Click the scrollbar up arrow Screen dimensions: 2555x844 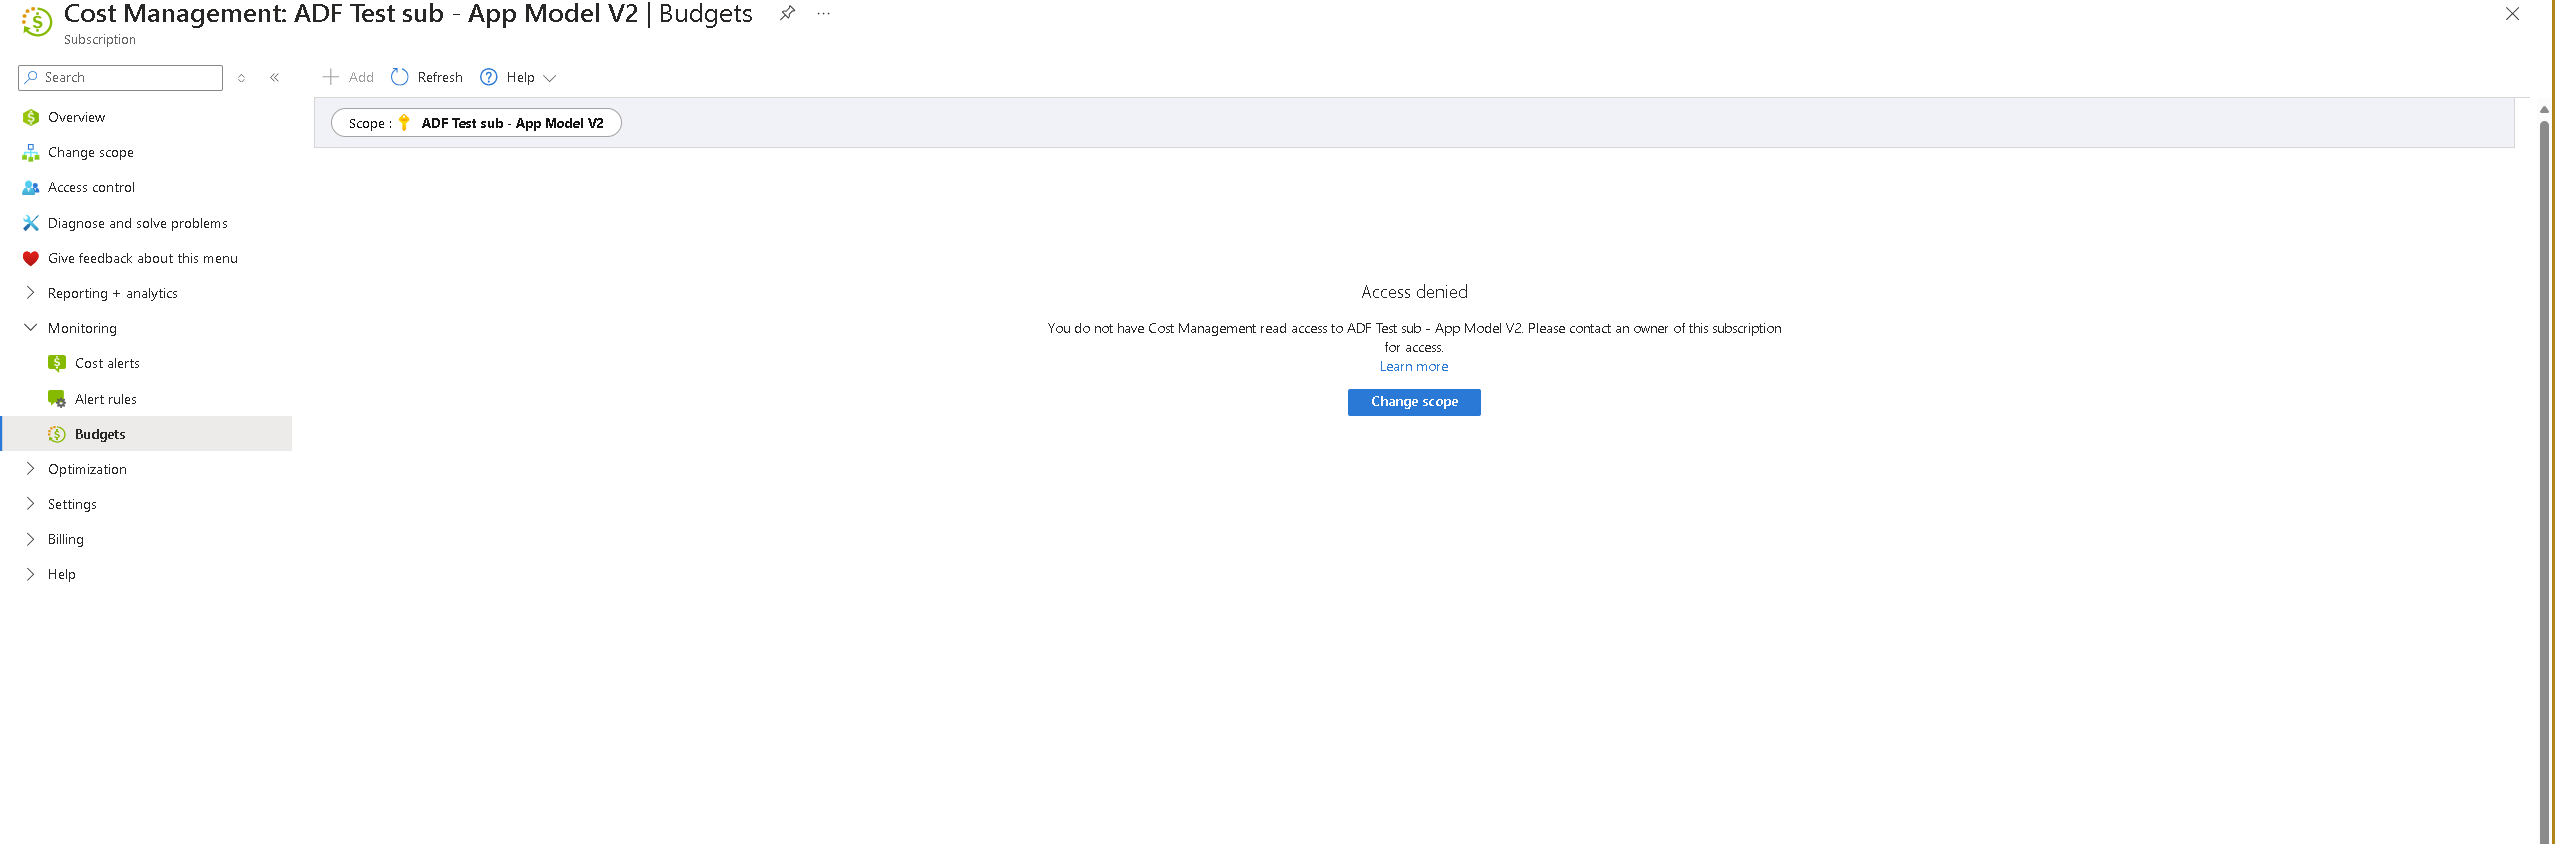click(x=2545, y=109)
